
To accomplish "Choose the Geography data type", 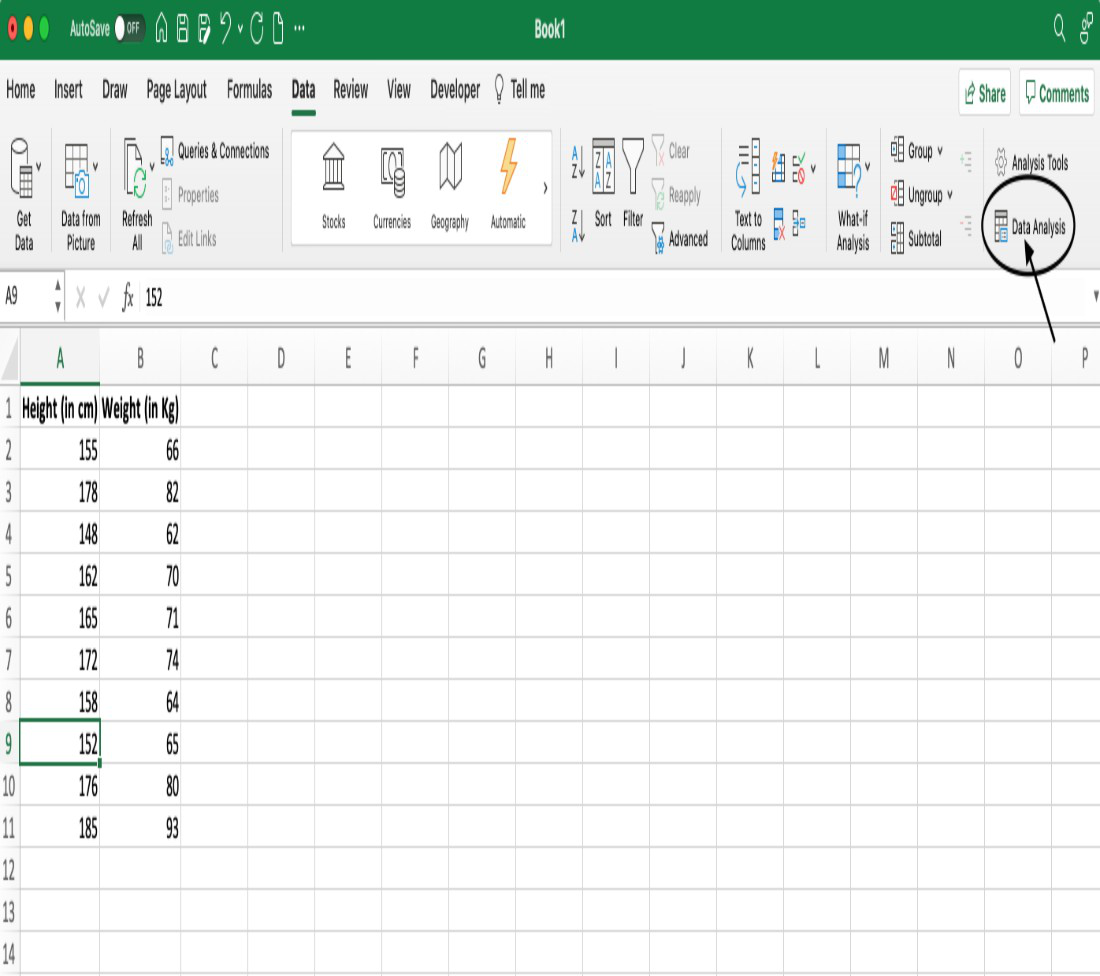I will (450, 187).
